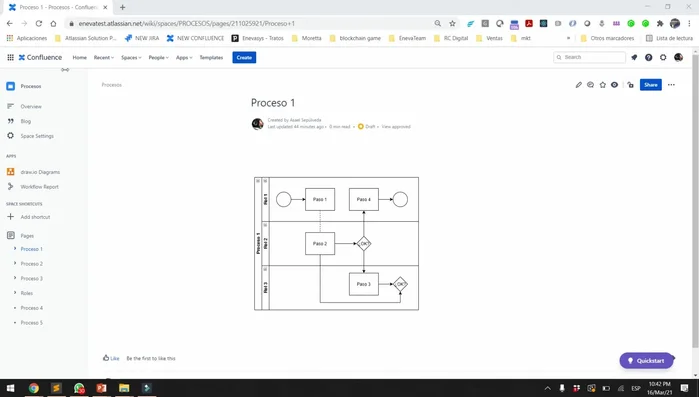This screenshot has width=699, height=397.
Task: Open the EnevaTeam bookmark folder
Action: pos(407,38)
